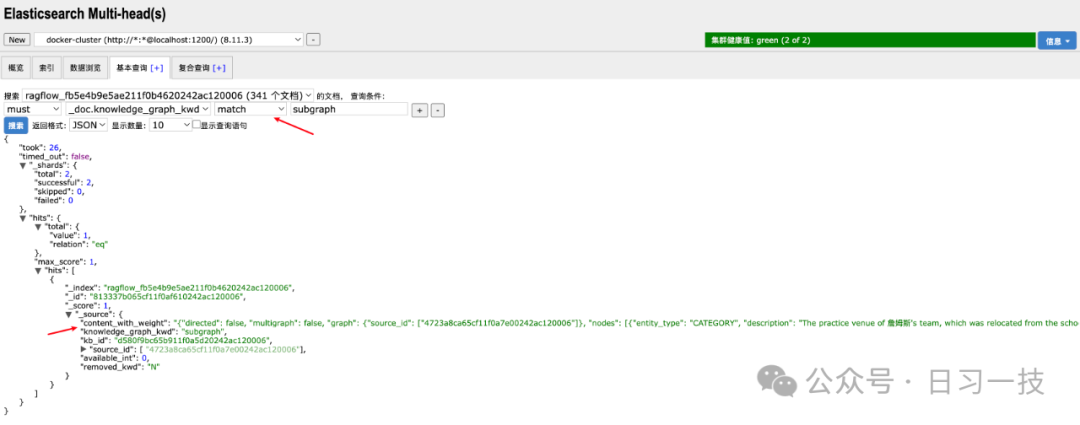The height and width of the screenshot is (425, 1080).
Task: Select the 基本查询 tab
Action: point(132,68)
